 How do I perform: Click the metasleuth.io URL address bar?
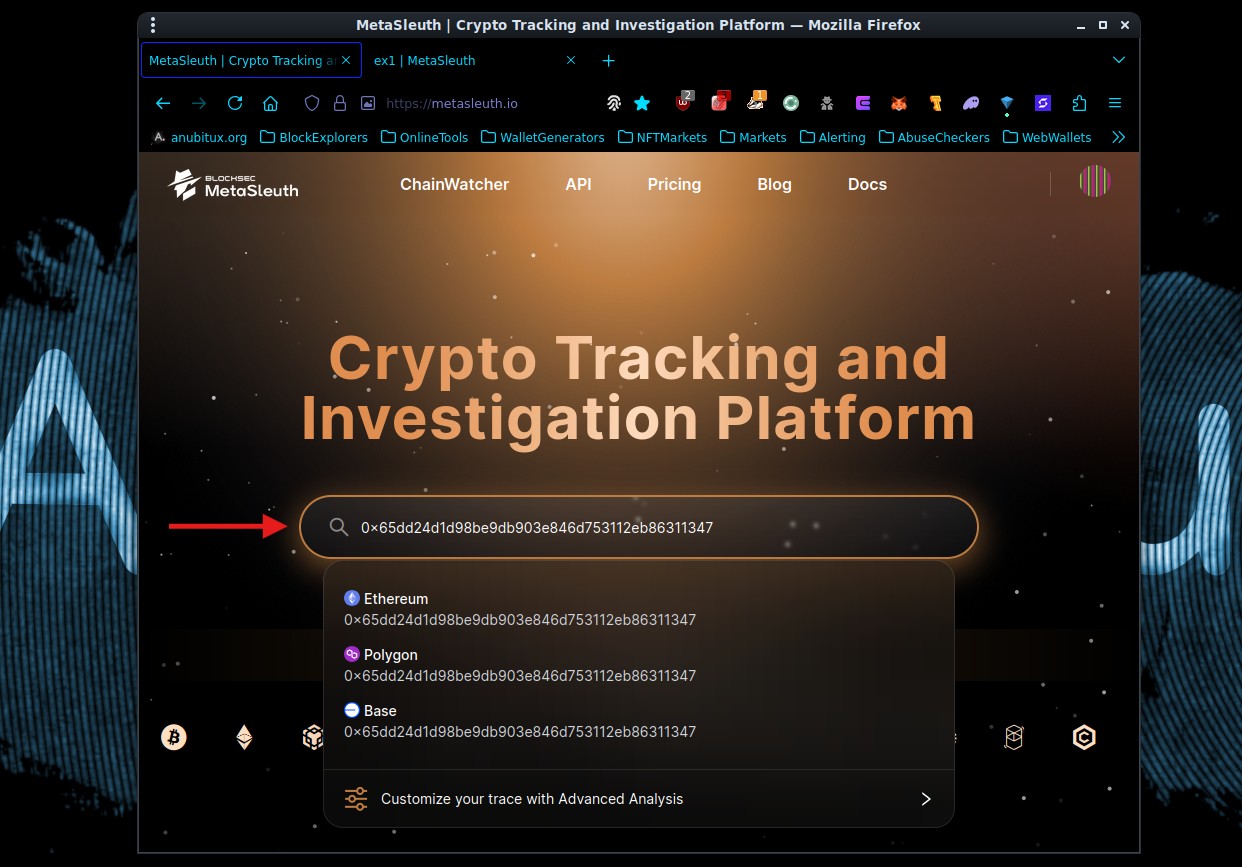(452, 103)
